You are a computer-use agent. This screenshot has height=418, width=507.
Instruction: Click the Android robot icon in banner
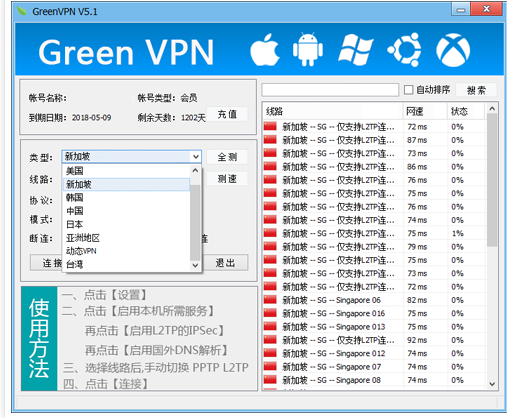(308, 49)
